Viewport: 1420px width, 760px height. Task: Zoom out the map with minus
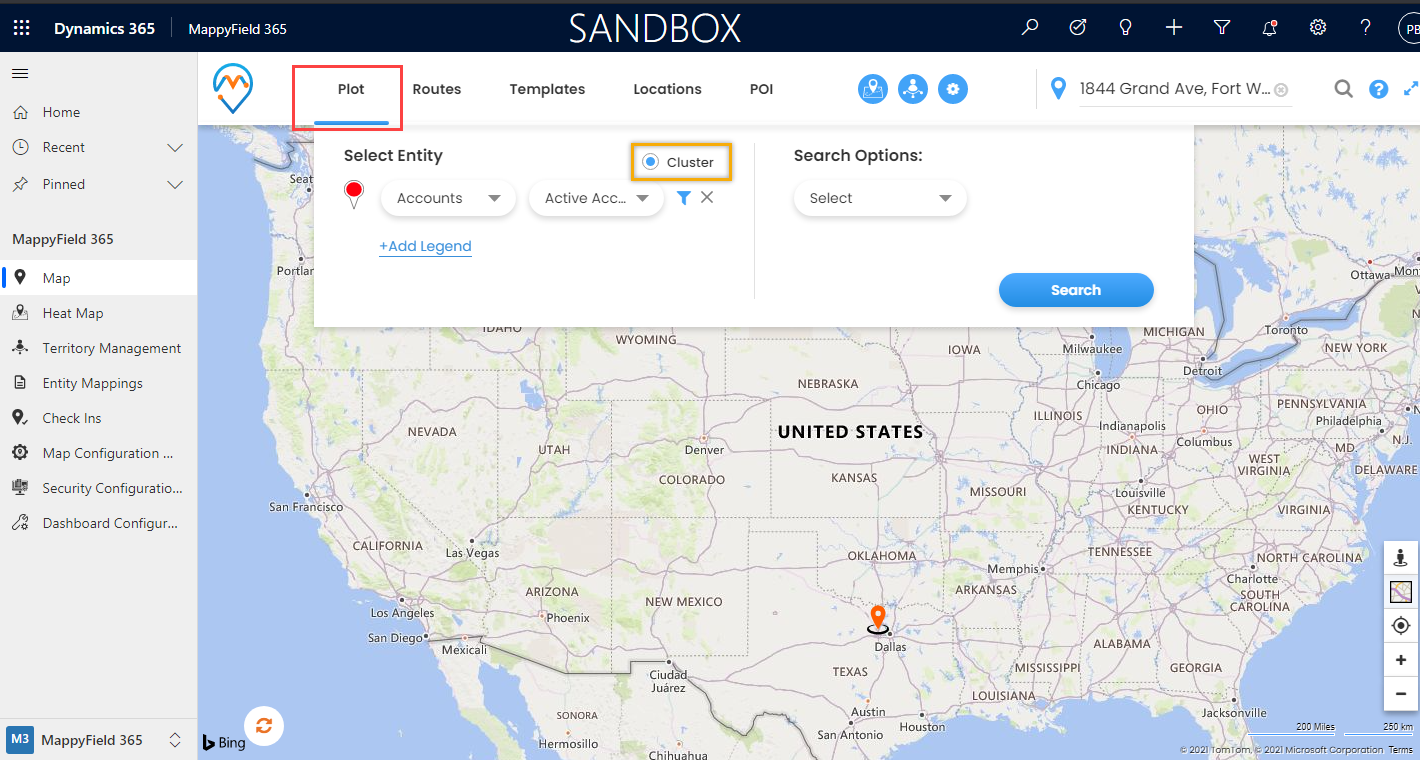click(1401, 694)
